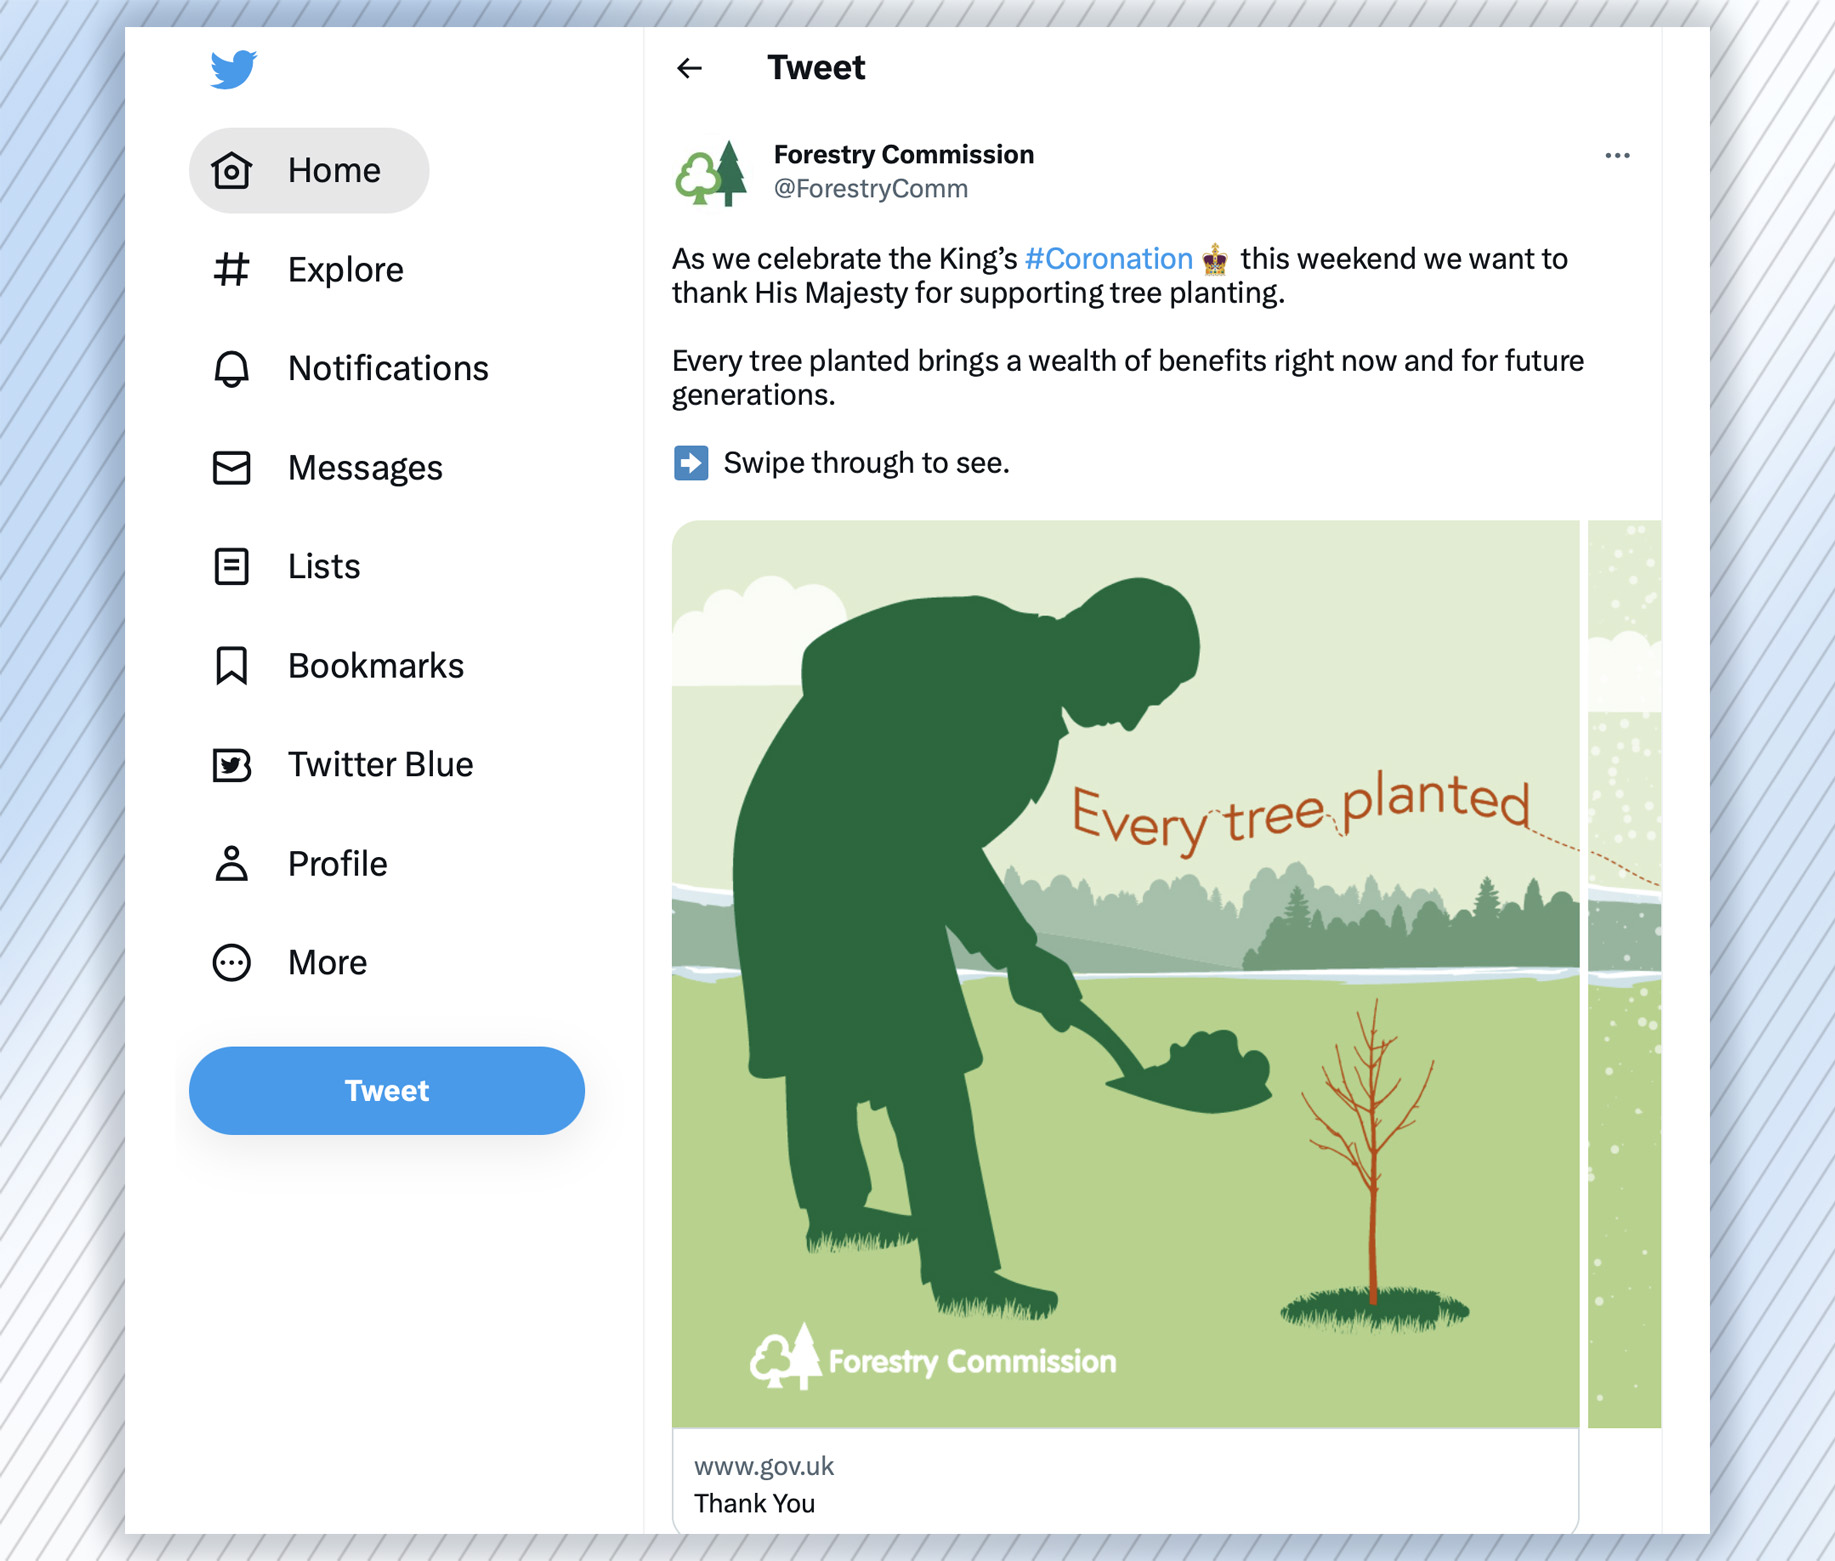Viewport: 1835px width, 1561px height.
Task: Follow the #Coronation hashtag link
Action: click(1108, 258)
